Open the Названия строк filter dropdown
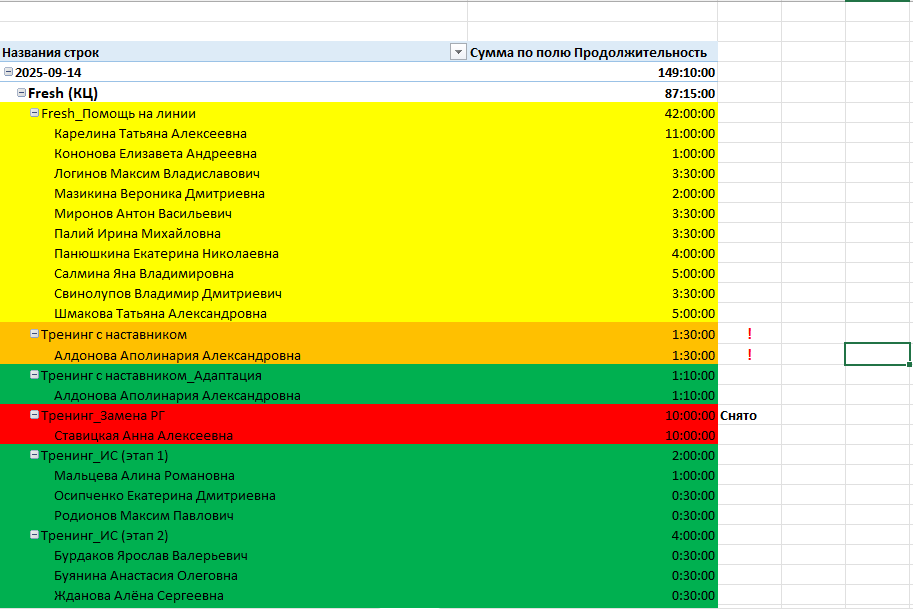 [458, 52]
